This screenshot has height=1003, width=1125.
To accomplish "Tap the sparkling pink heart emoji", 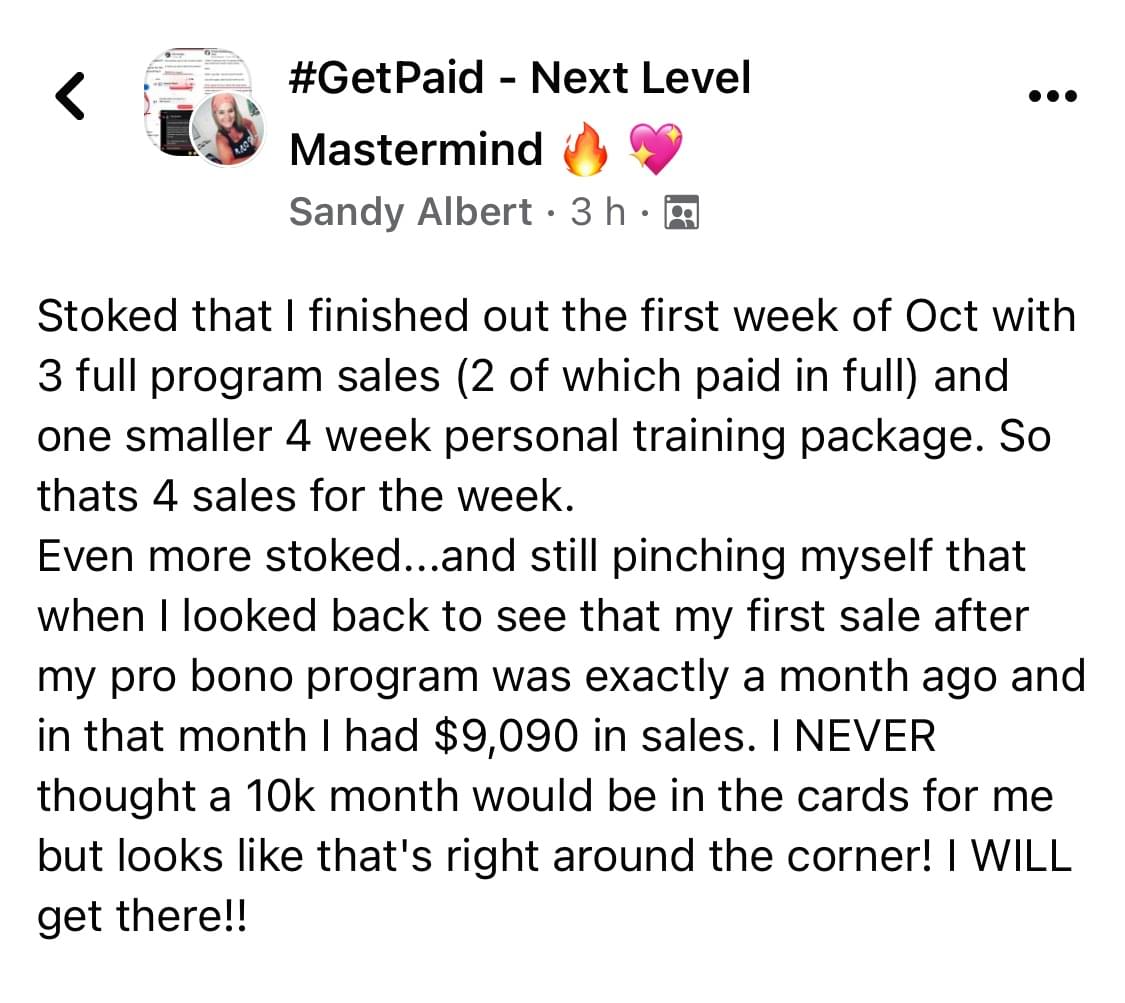I will click(655, 149).
